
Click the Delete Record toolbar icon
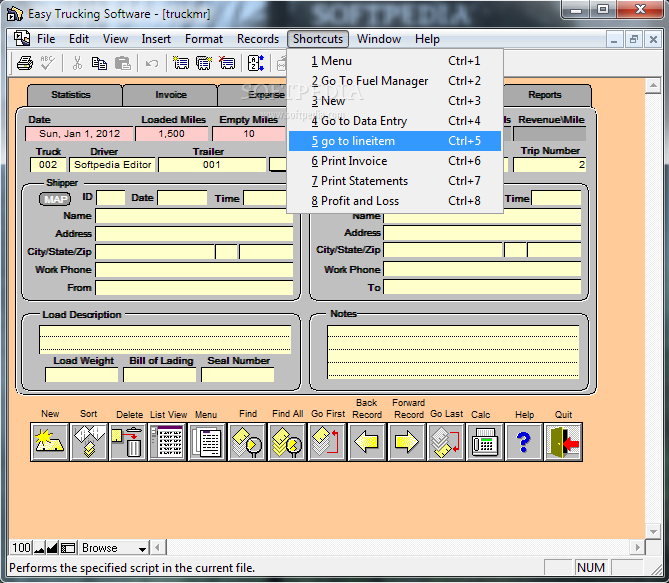point(227,63)
